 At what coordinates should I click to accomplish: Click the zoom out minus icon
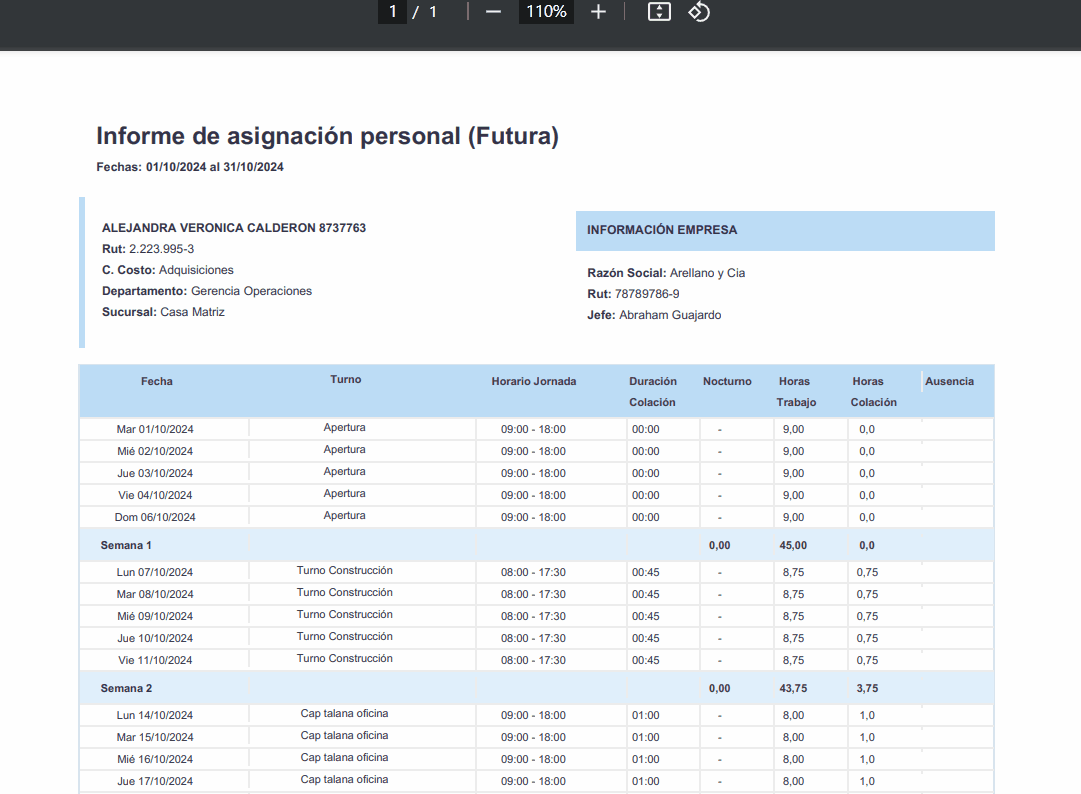(x=493, y=12)
